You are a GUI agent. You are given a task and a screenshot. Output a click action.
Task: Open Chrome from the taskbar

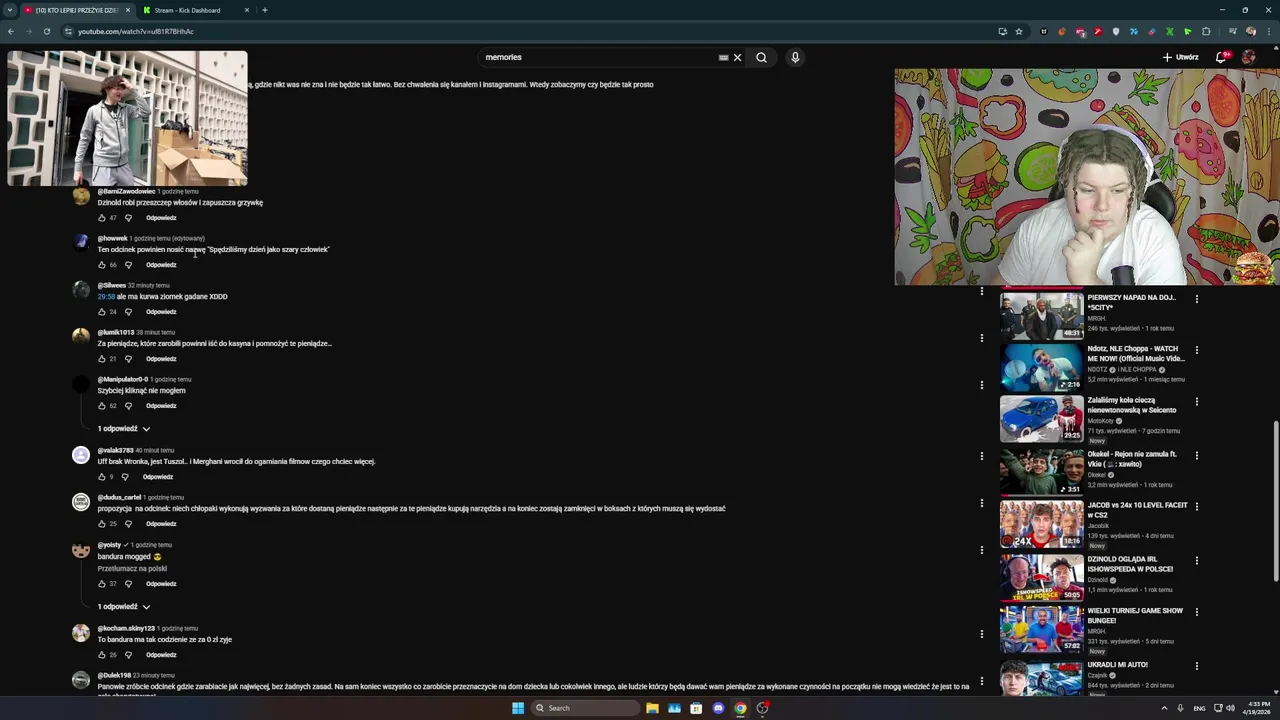tap(740, 708)
